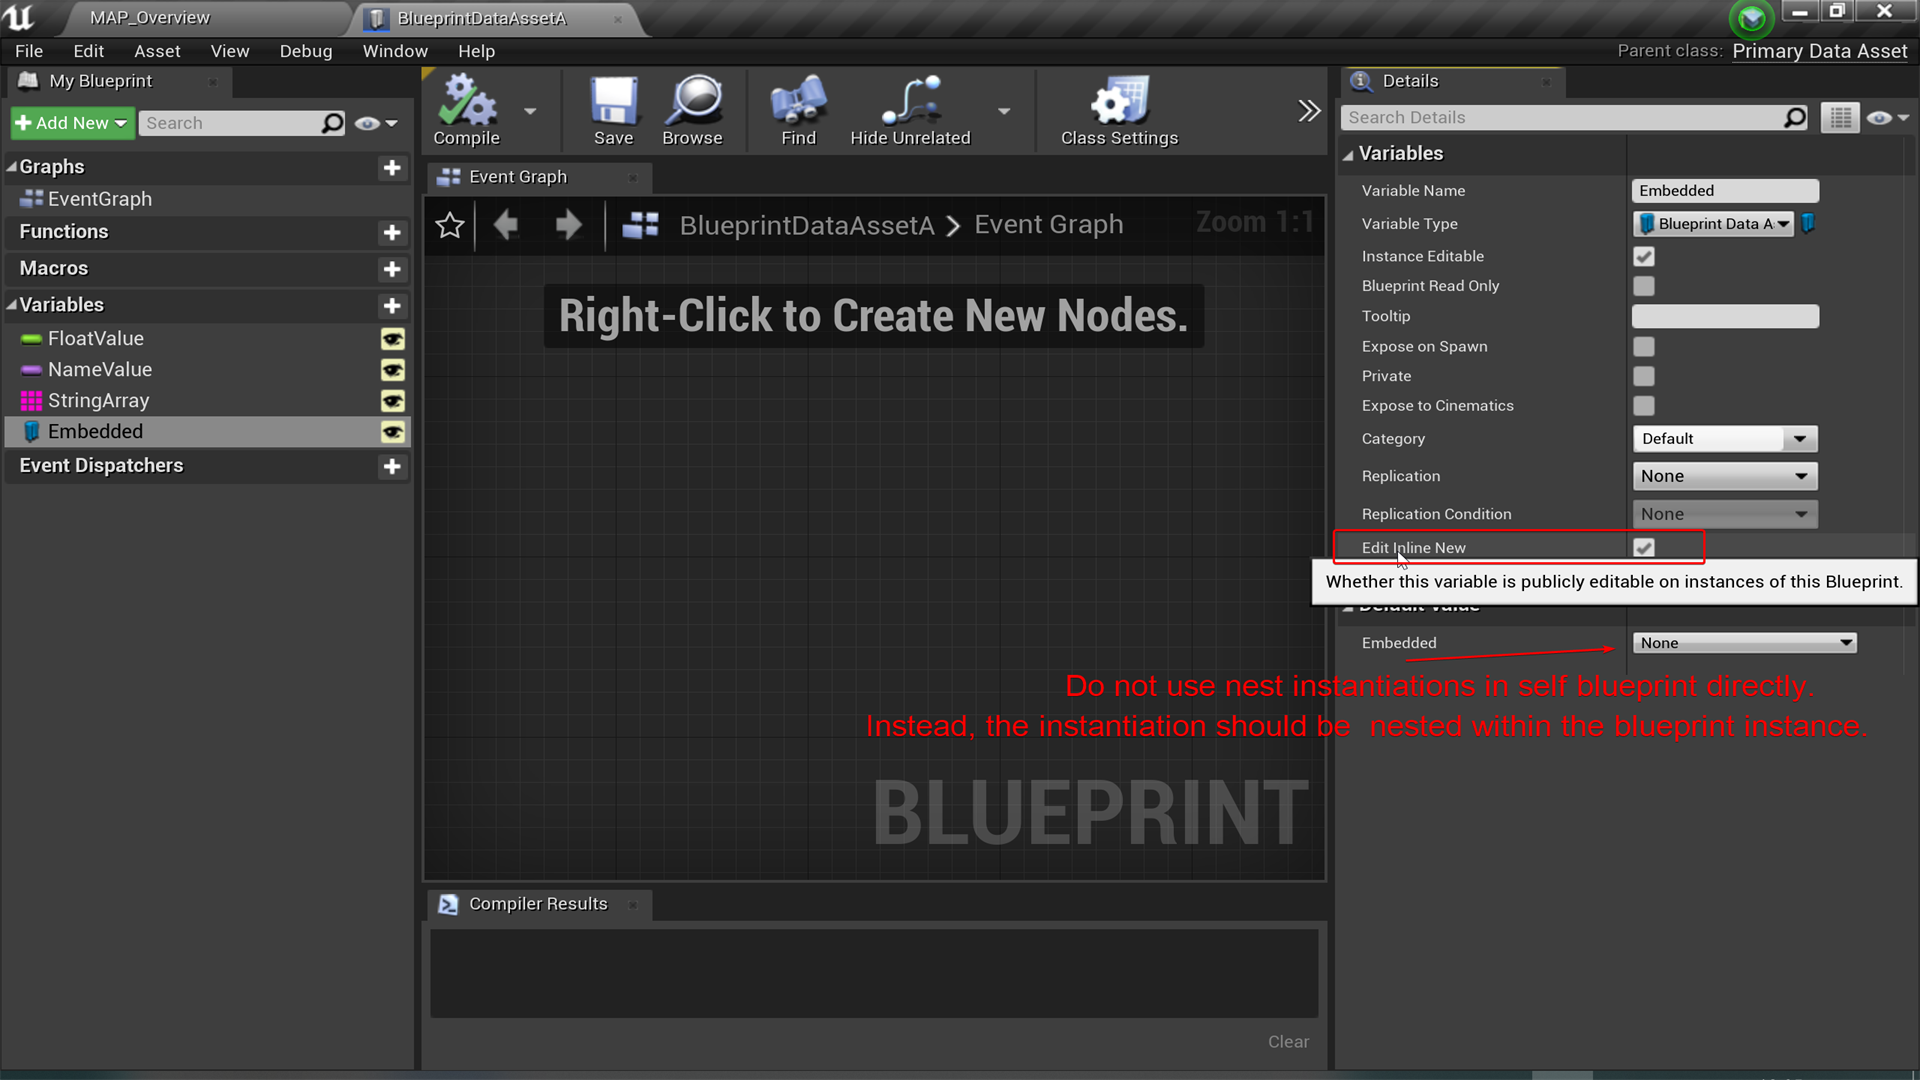Switch to the MAP_Overview tab

[x=150, y=17]
